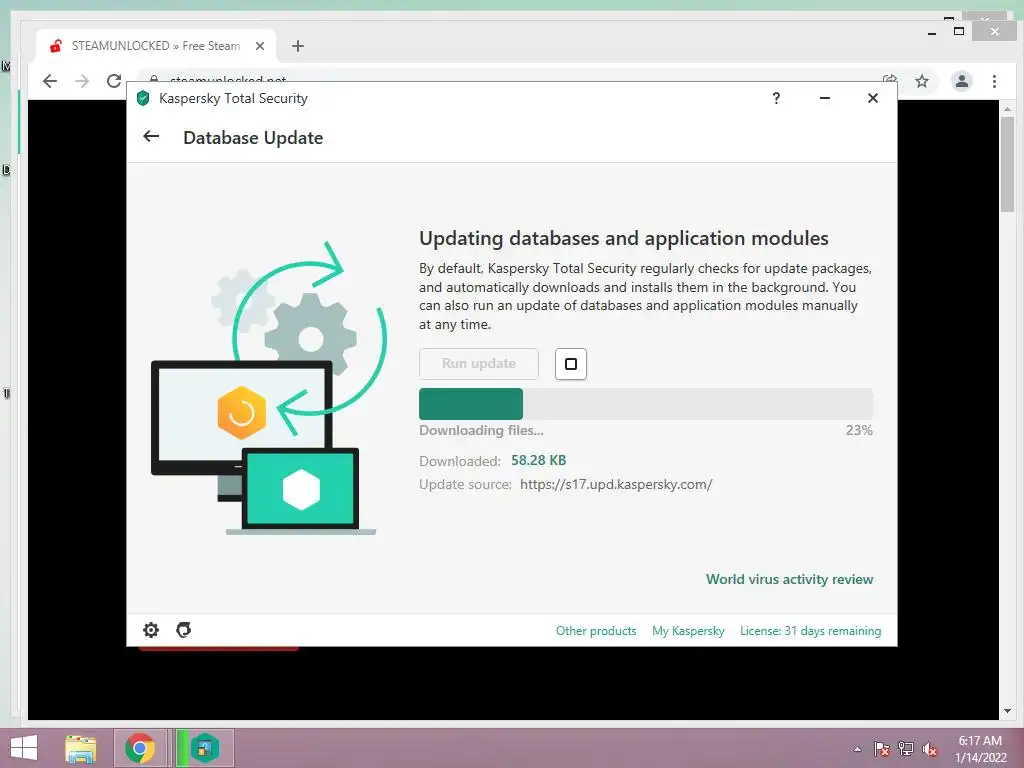
Task: Open Kaspersky help question mark
Action: [x=776, y=99]
